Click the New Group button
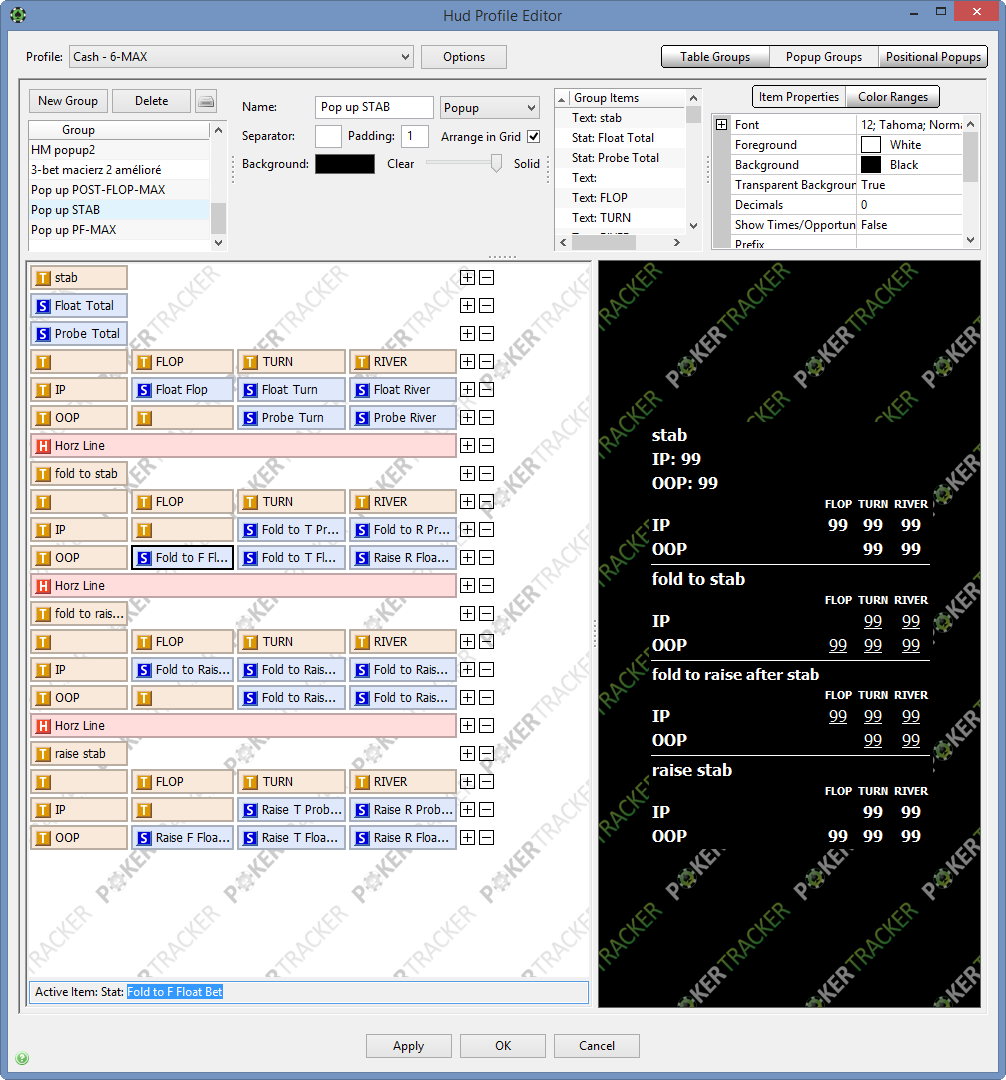The width and height of the screenshot is (1006, 1080). click(68, 101)
